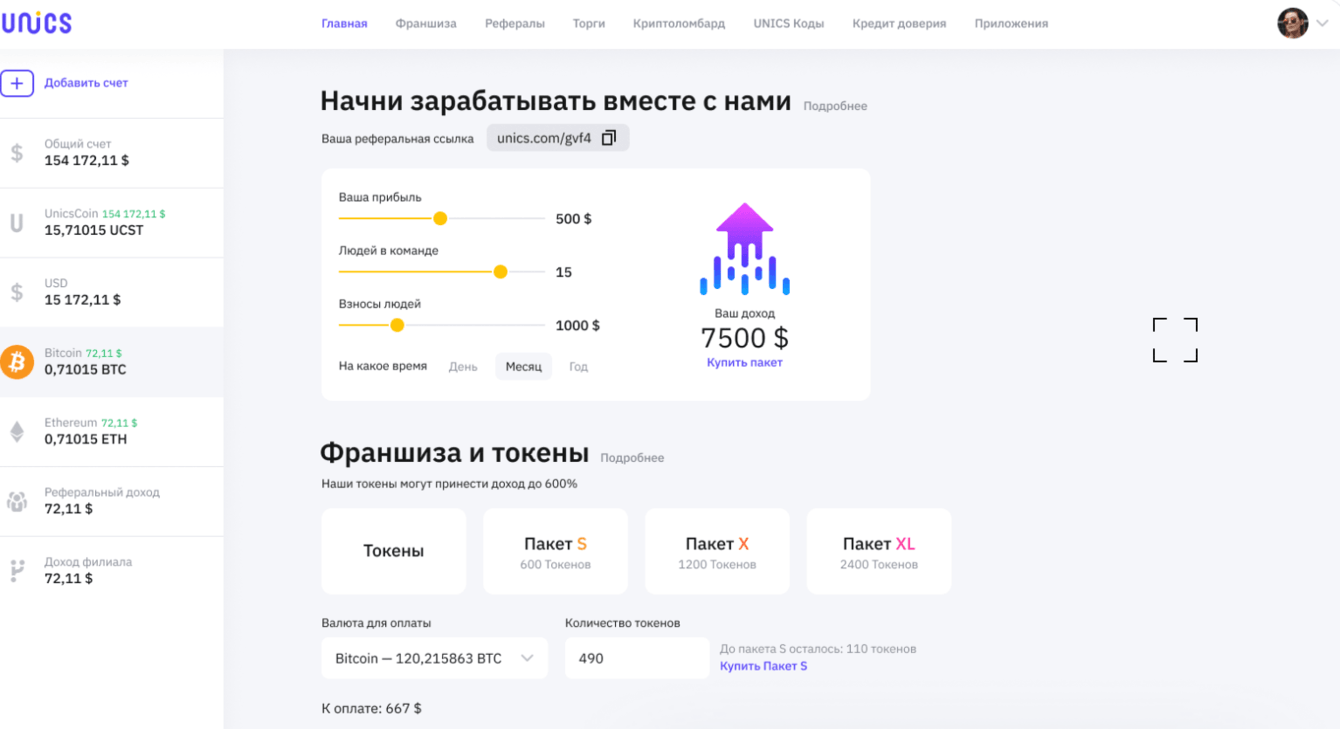Image resolution: width=1340 pixels, height=729 pixels.
Task: Select the Bitcoin account row
Action: [x=112, y=362]
